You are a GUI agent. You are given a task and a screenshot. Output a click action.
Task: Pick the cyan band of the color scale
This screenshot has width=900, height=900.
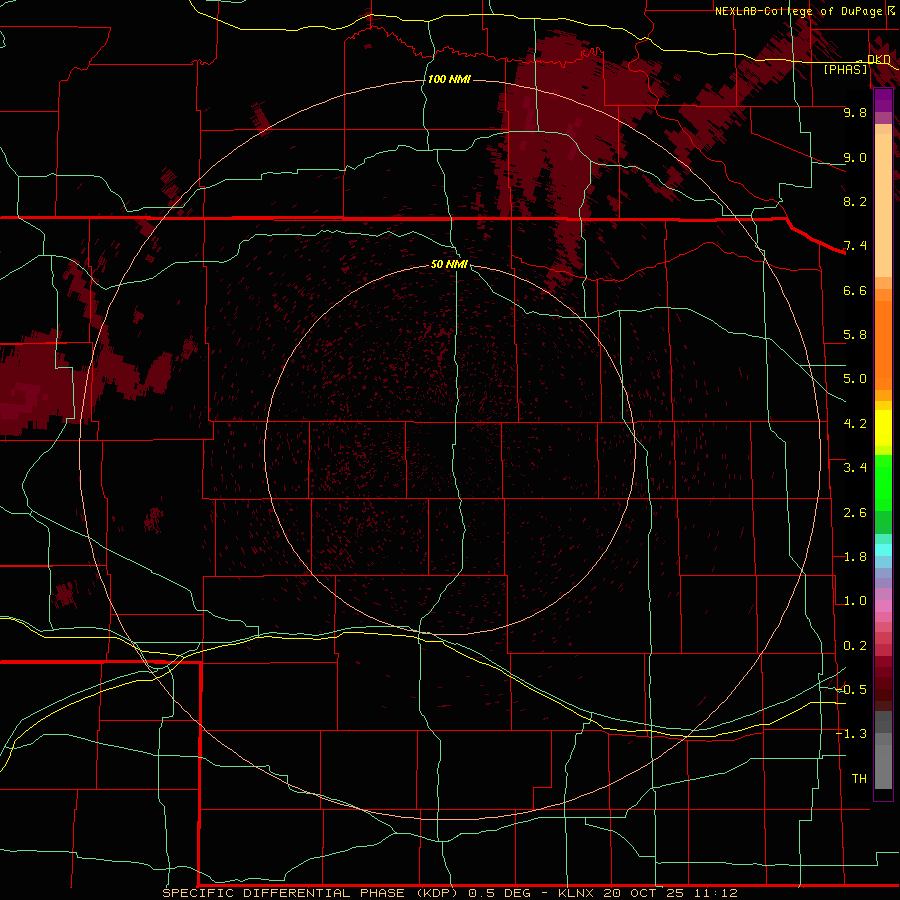pos(883,549)
